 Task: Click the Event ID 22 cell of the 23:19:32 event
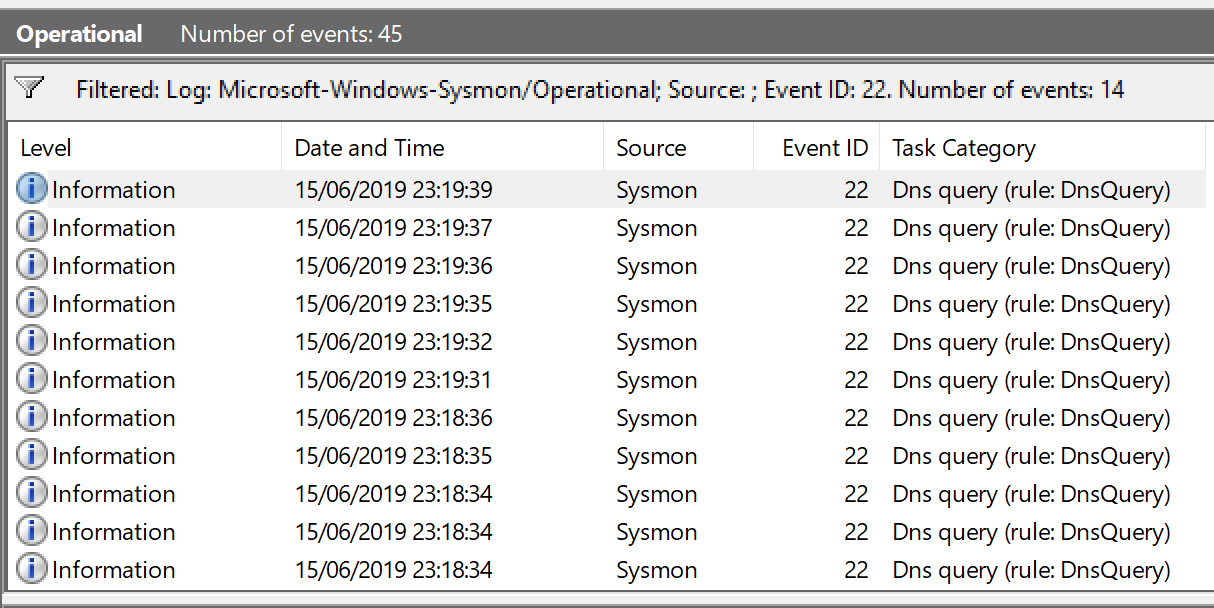(856, 342)
